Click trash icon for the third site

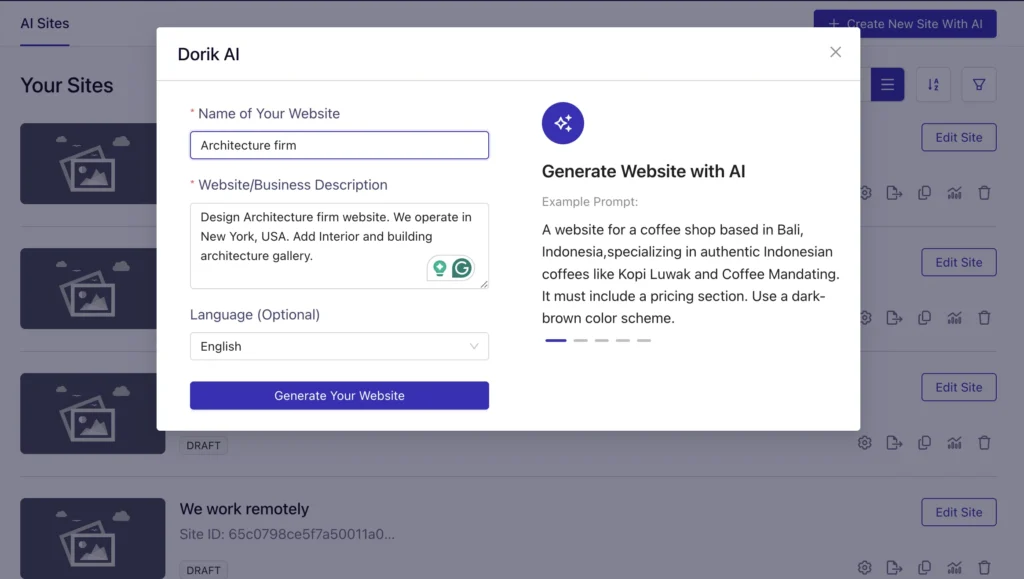click(984, 443)
